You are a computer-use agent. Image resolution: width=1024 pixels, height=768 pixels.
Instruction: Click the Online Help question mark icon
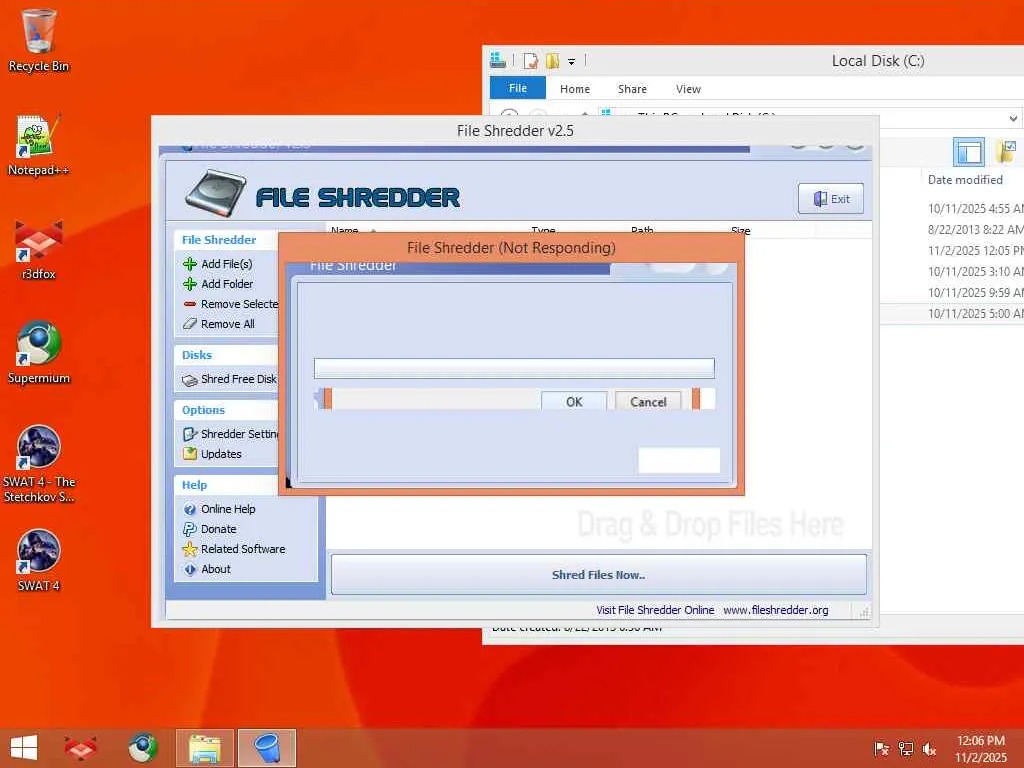pyautogui.click(x=189, y=509)
